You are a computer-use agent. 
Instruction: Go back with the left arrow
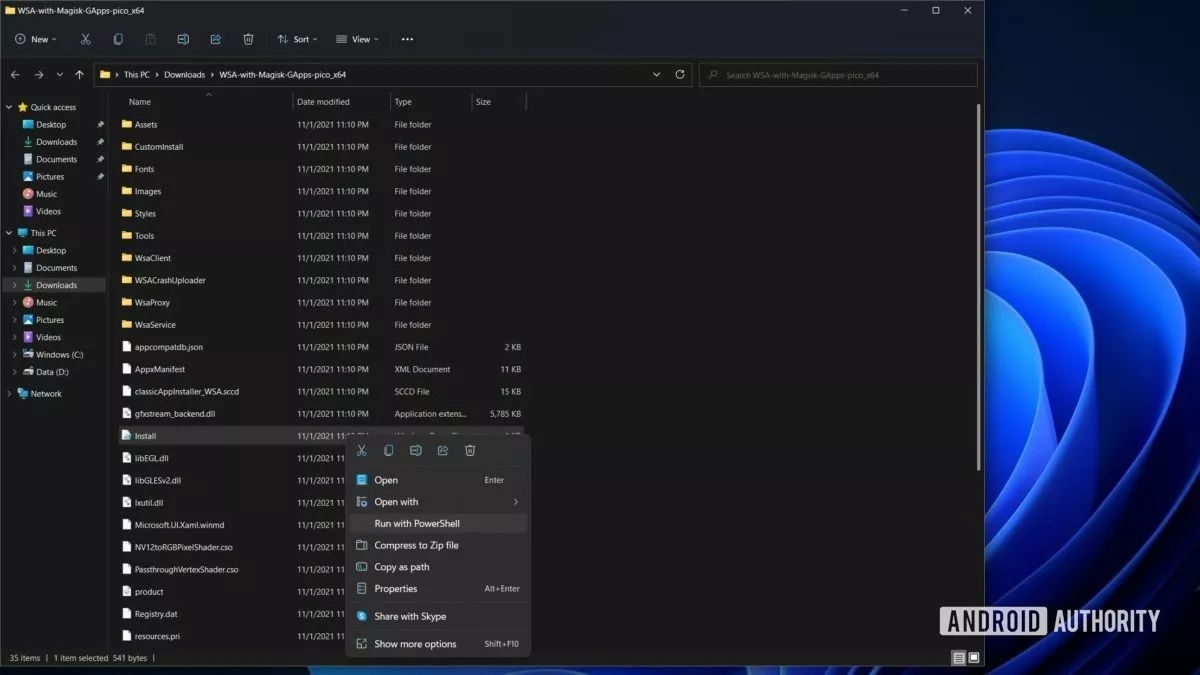click(x=15, y=74)
